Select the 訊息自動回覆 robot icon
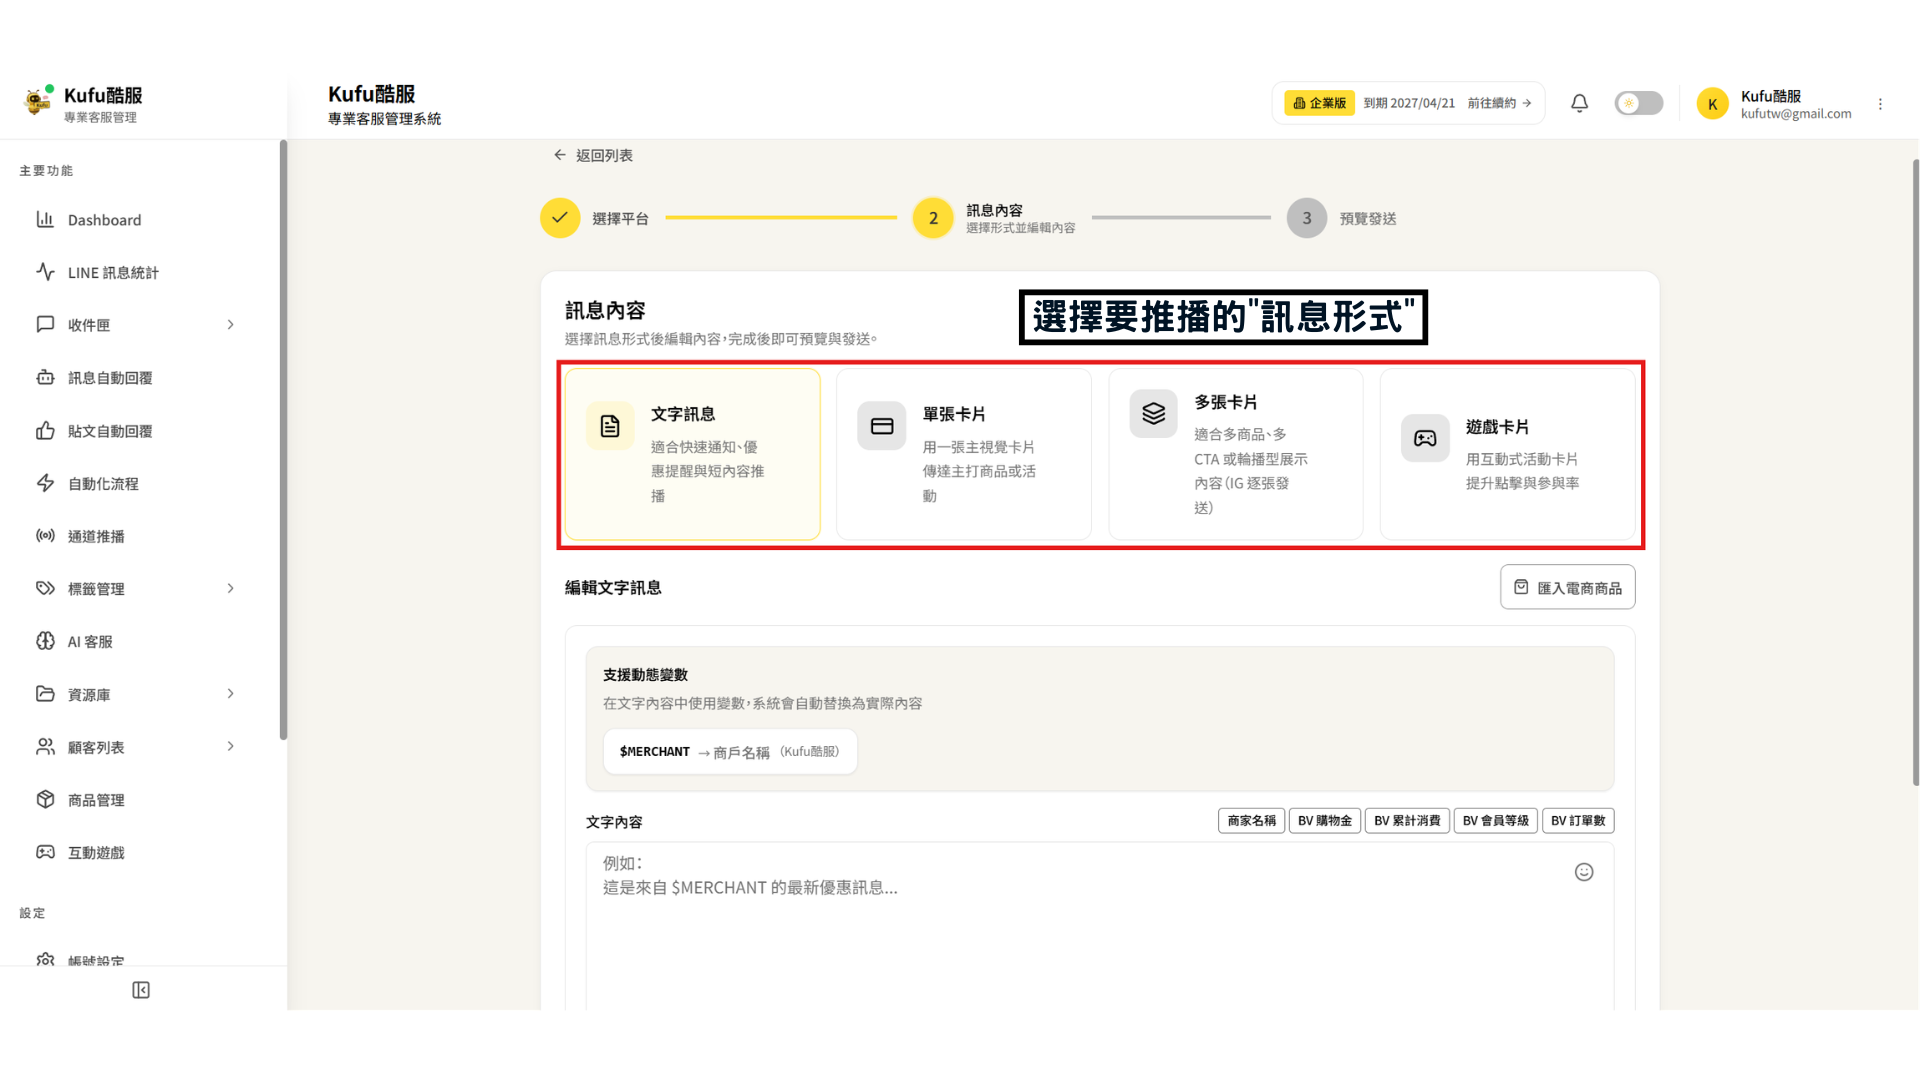Screen dimensions: 1920x1080 click(x=45, y=377)
